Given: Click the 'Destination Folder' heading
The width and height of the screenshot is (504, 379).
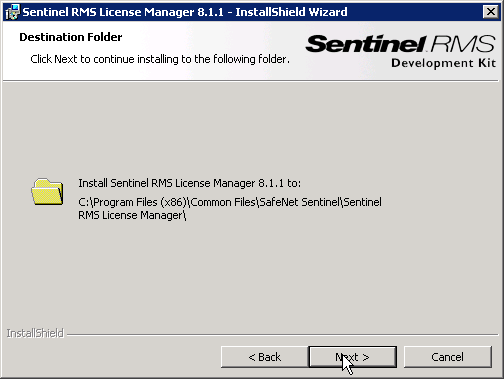Looking at the screenshot, I should tap(71, 37).
